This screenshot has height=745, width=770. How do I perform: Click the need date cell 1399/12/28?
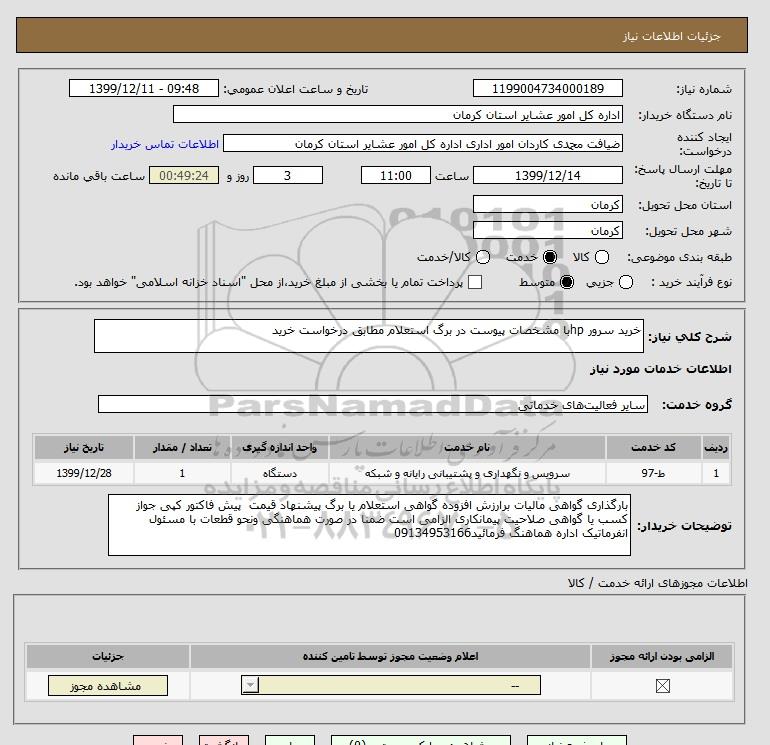pyautogui.click(x=84, y=473)
